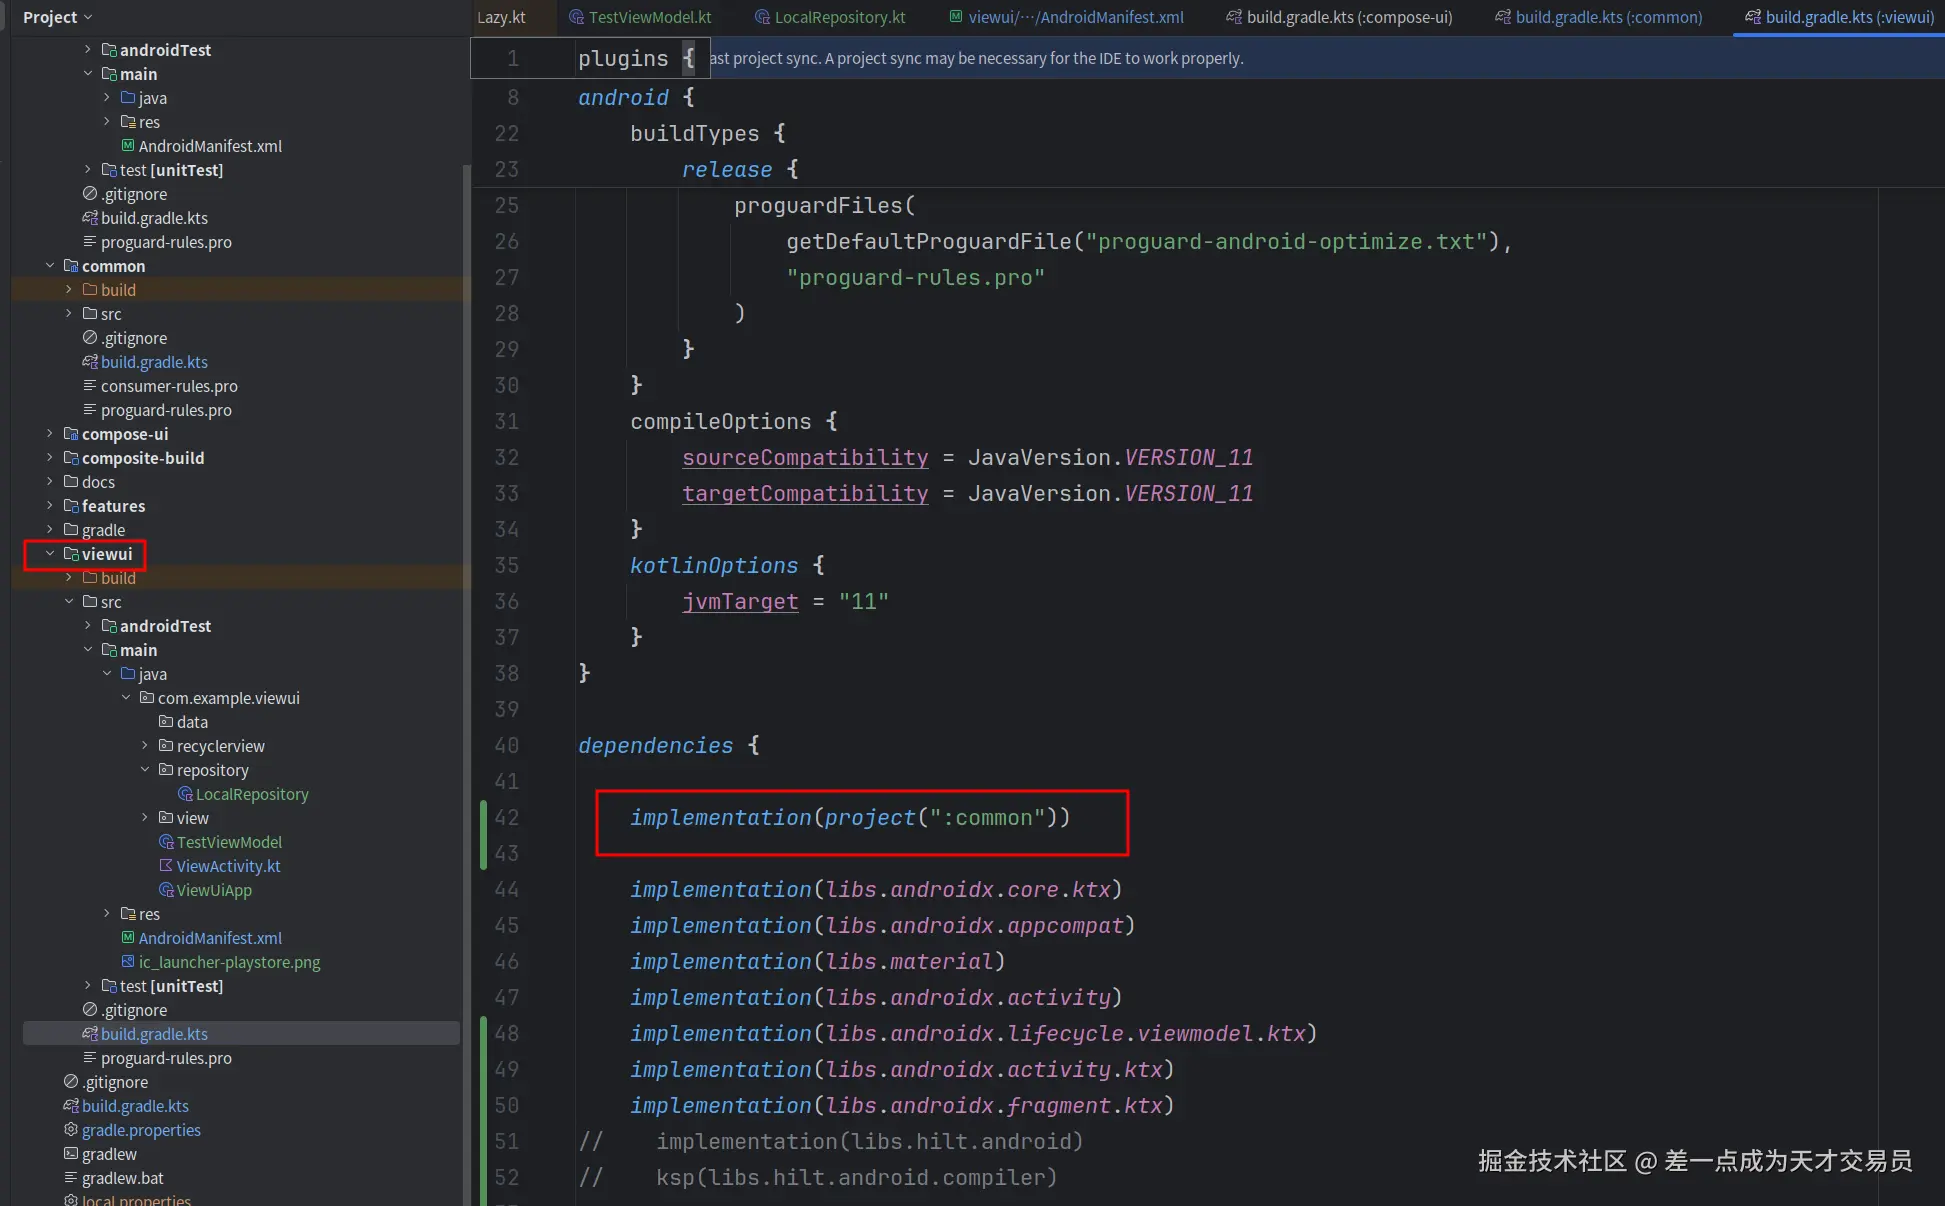Open the Project view dropdown
The width and height of the screenshot is (1945, 1206).
pyautogui.click(x=58, y=17)
